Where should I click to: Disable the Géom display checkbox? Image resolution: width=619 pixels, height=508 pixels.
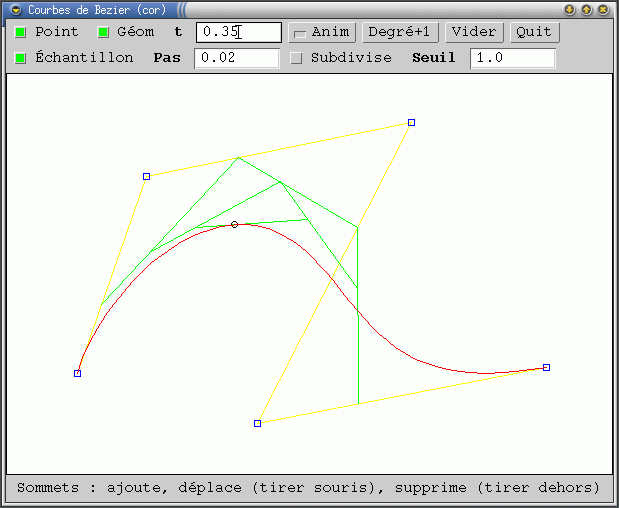(103, 32)
